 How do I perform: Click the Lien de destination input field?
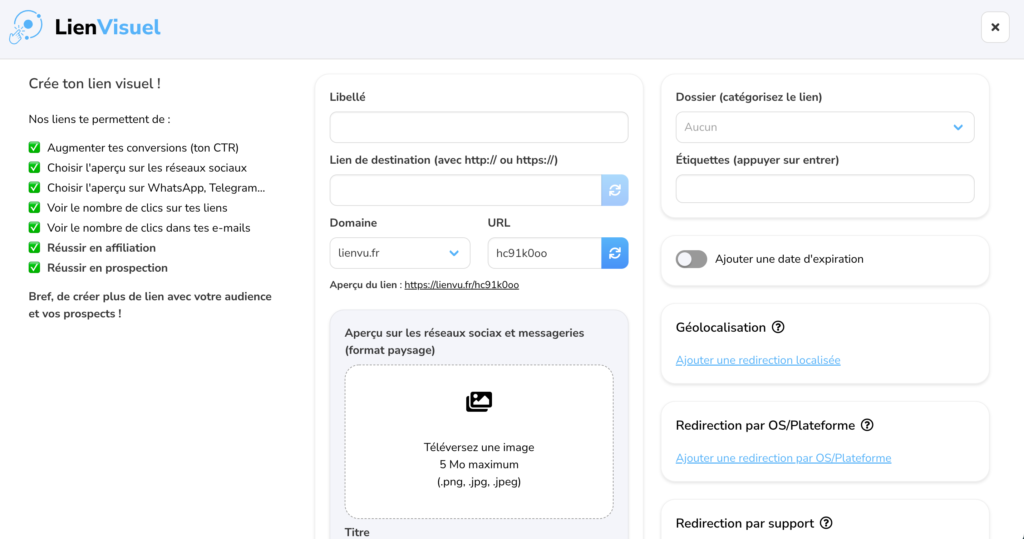coord(466,190)
